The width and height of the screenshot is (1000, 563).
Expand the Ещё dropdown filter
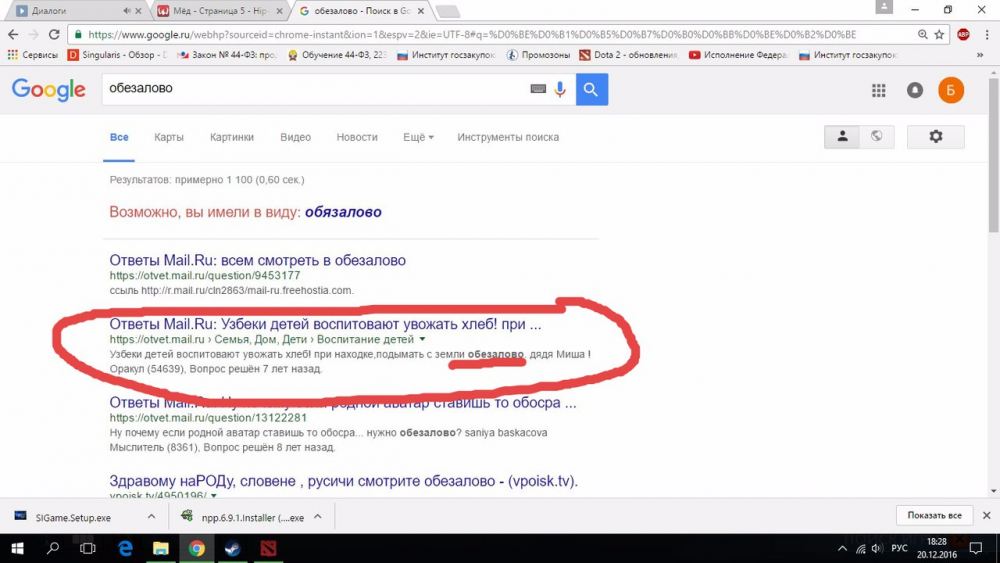point(418,137)
